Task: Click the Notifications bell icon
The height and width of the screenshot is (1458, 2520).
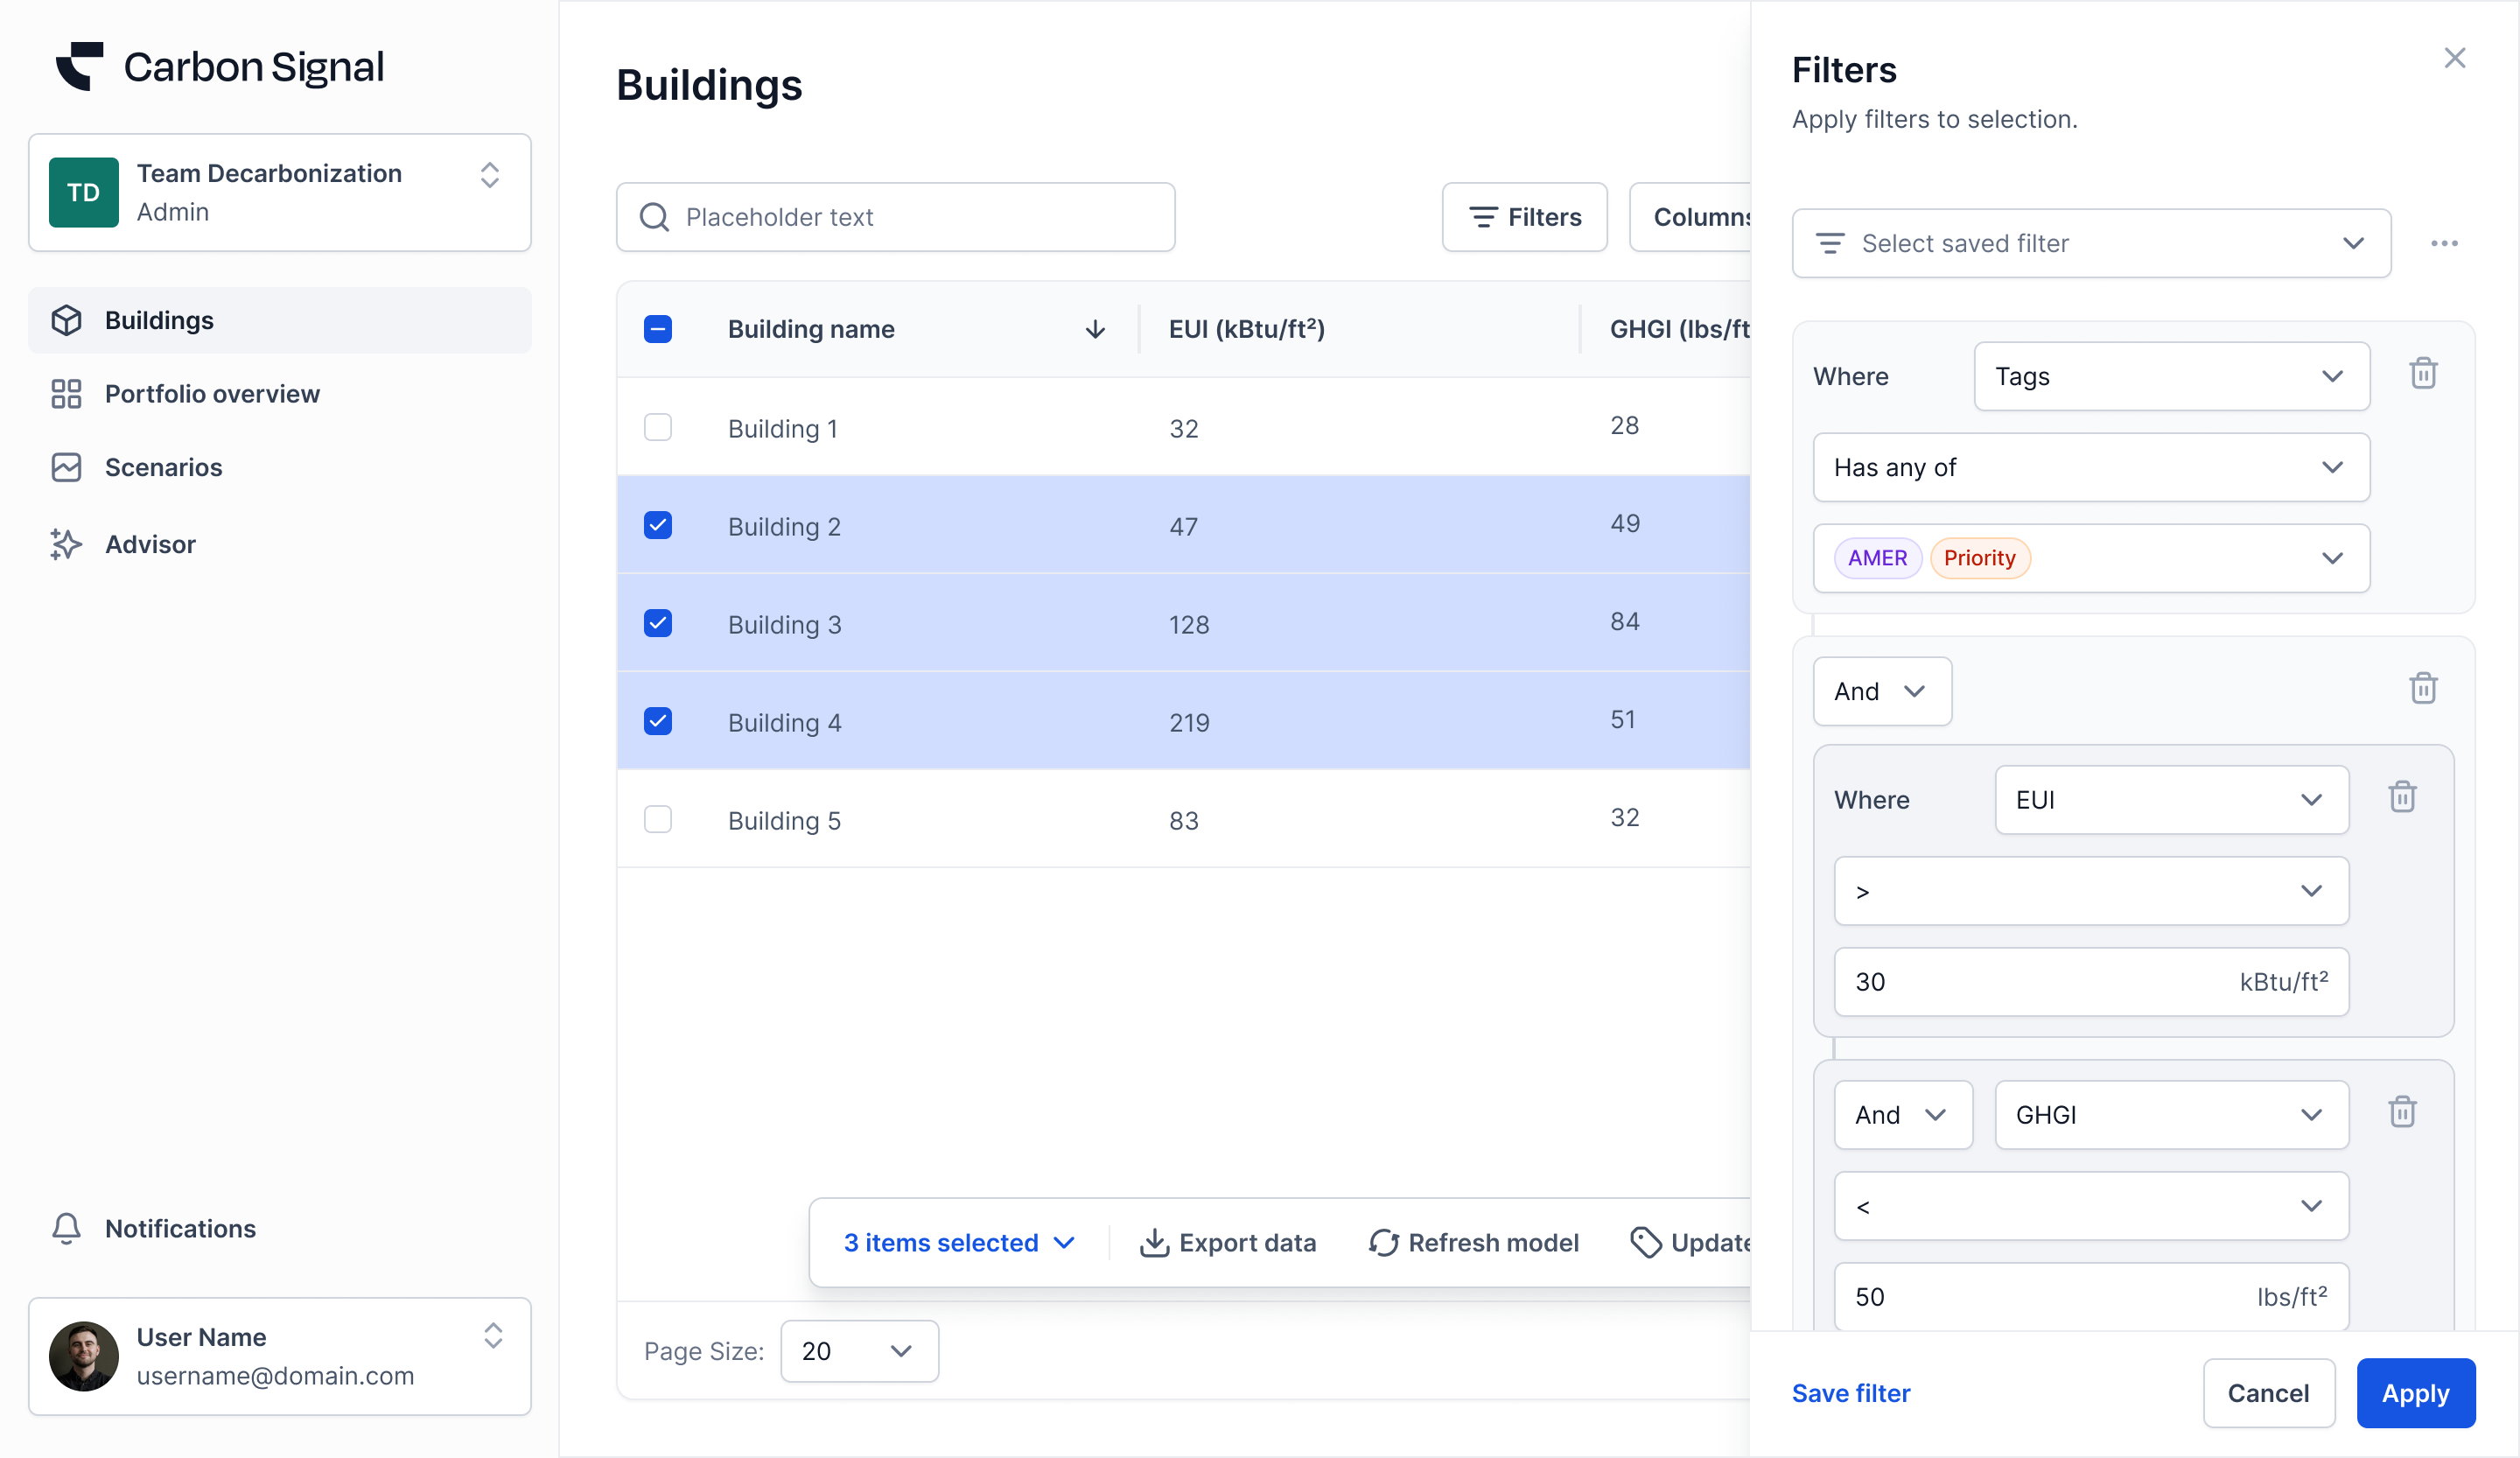Action: tap(66, 1228)
